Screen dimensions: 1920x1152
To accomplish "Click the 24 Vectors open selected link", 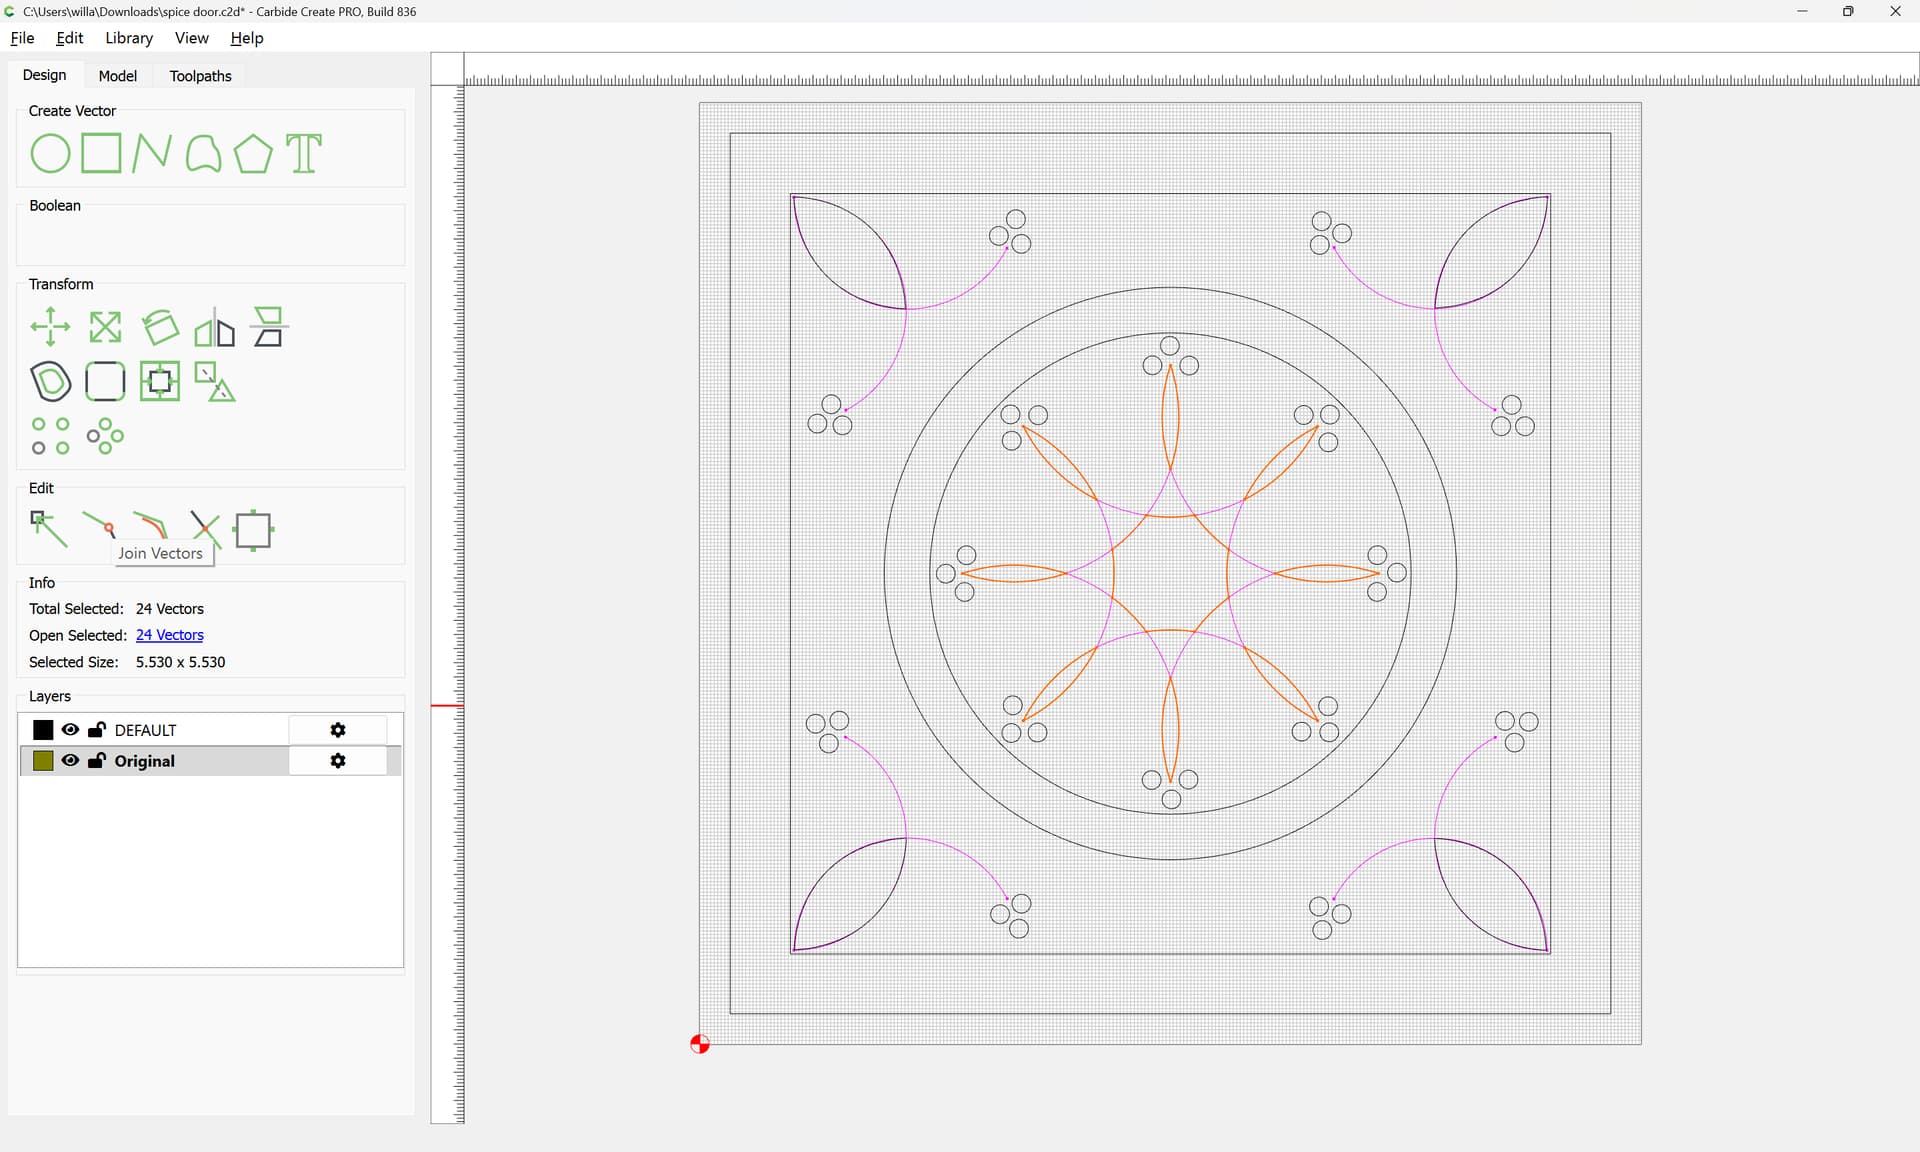I will (x=170, y=635).
